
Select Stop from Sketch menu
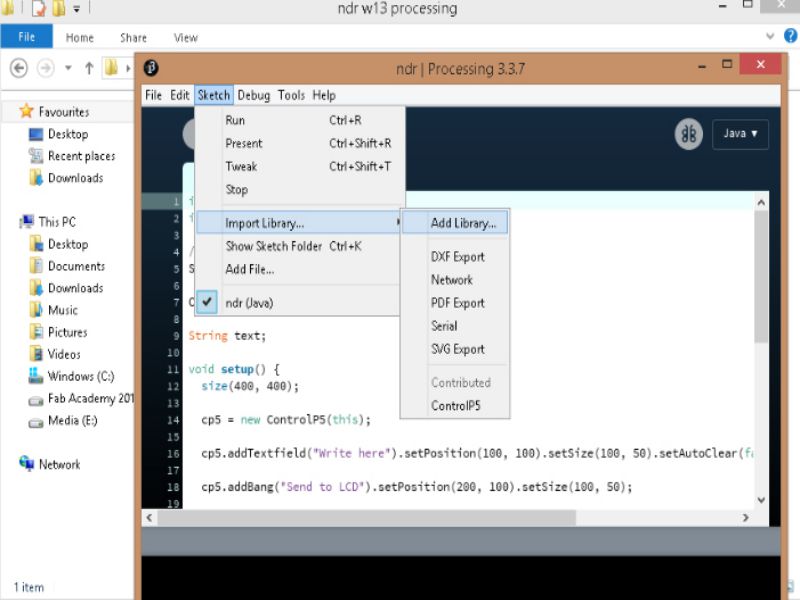coord(298,190)
